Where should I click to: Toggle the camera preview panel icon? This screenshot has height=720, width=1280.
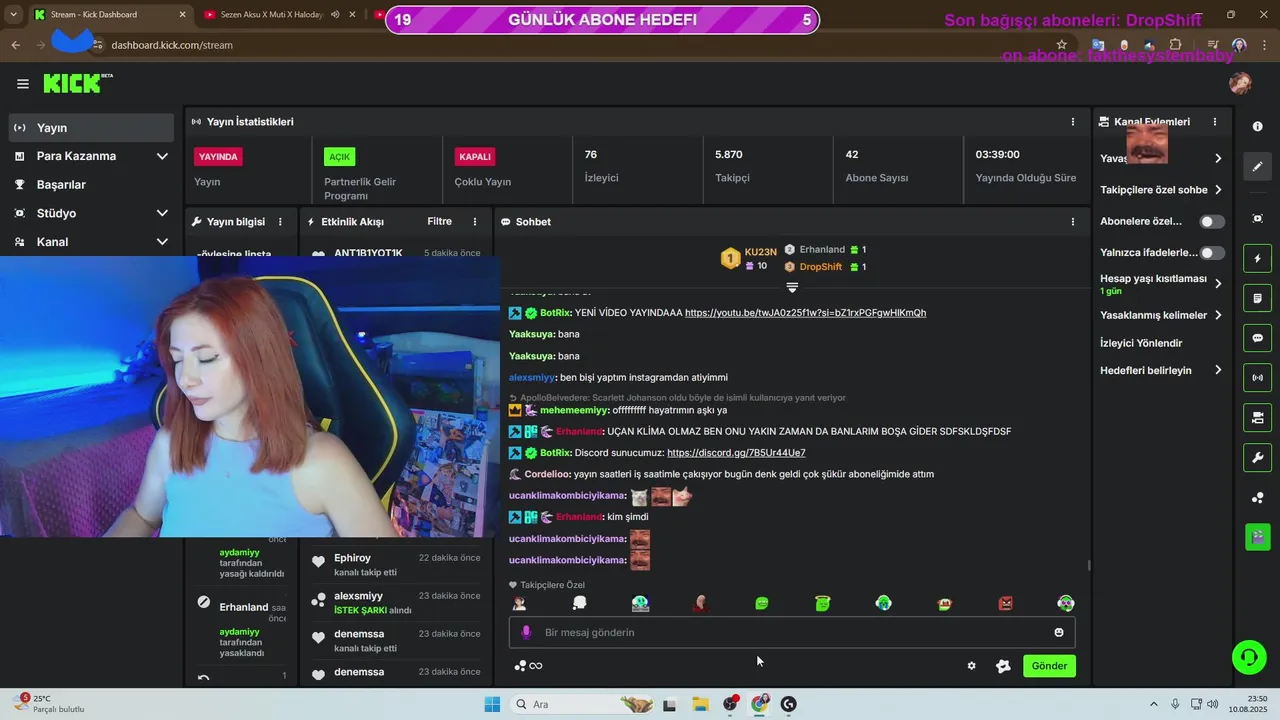coord(1257,418)
